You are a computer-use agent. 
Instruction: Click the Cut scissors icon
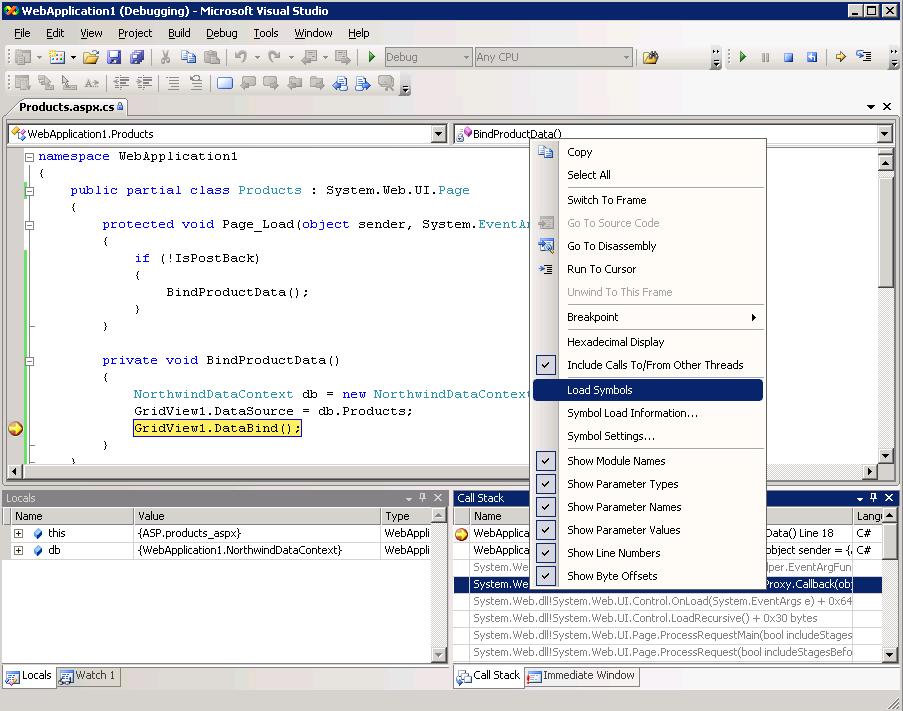pos(165,57)
